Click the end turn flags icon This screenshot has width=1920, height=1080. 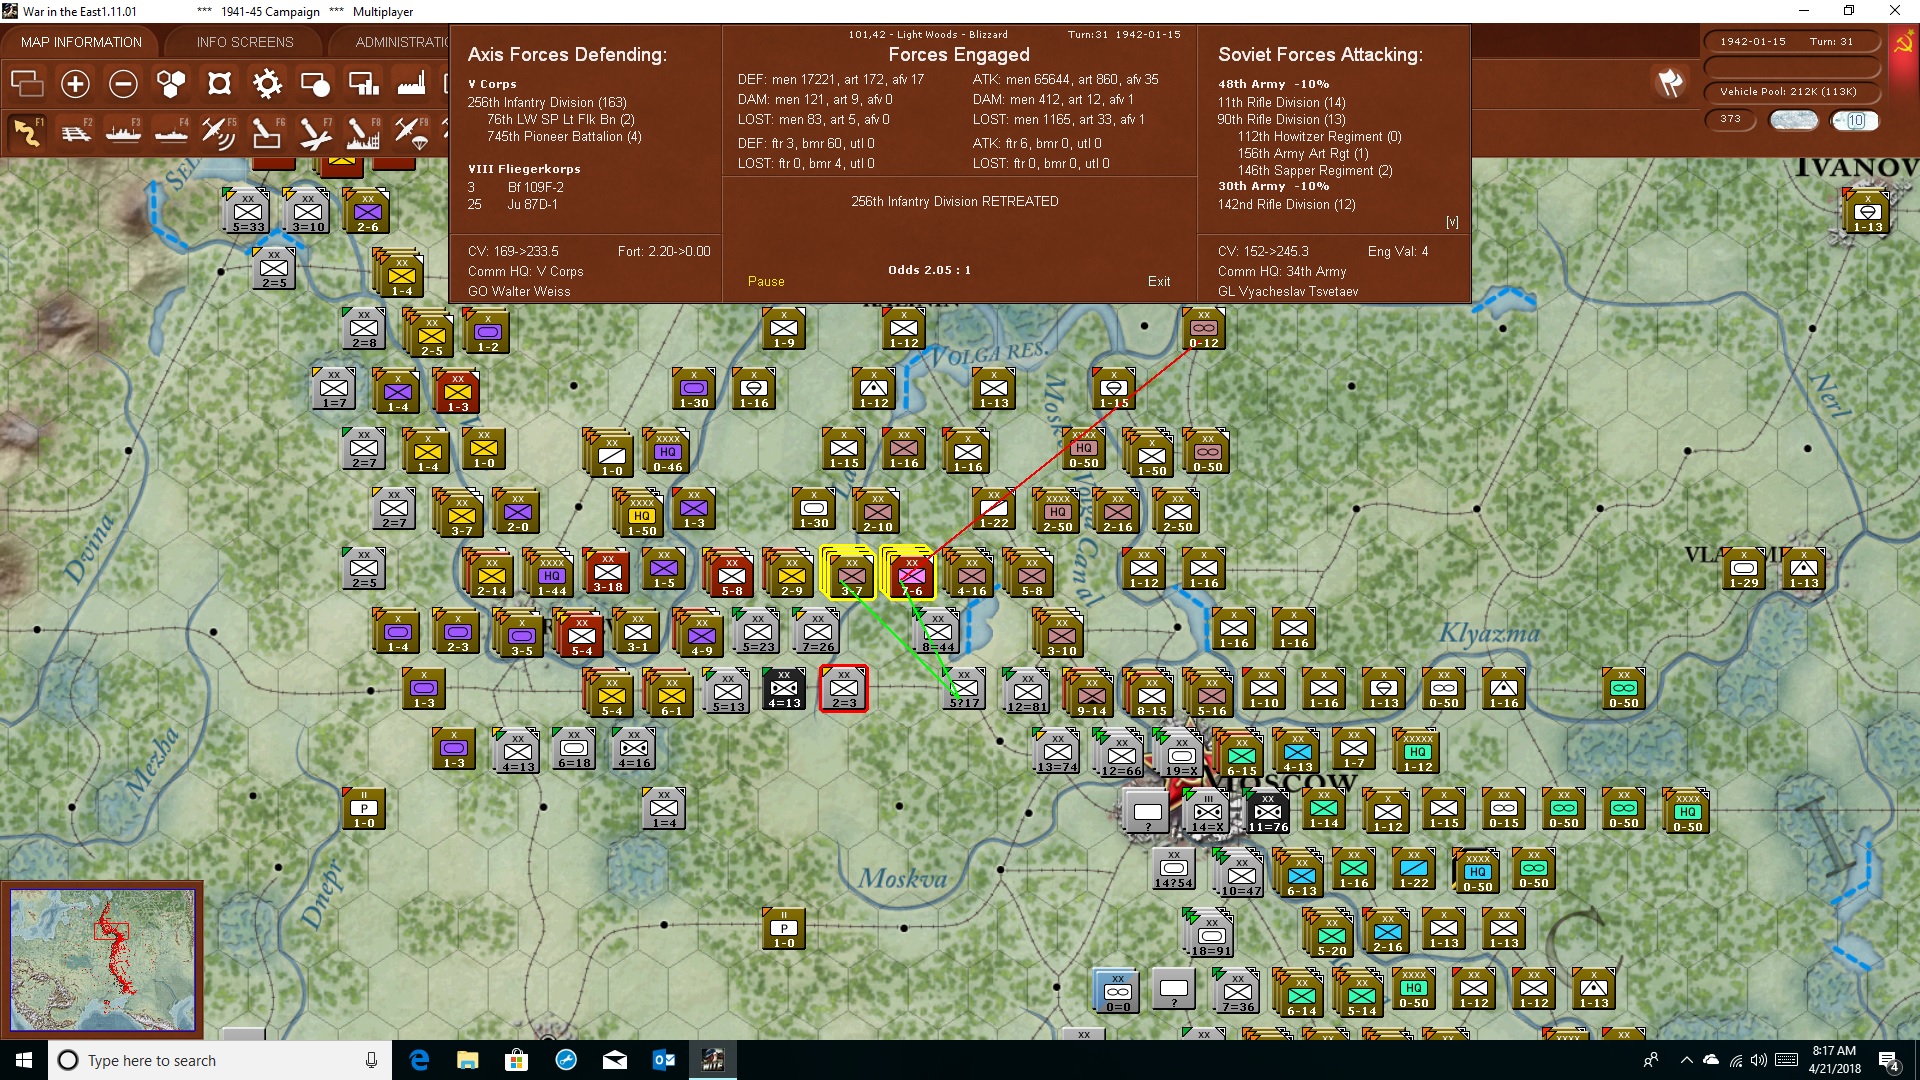click(x=1670, y=83)
